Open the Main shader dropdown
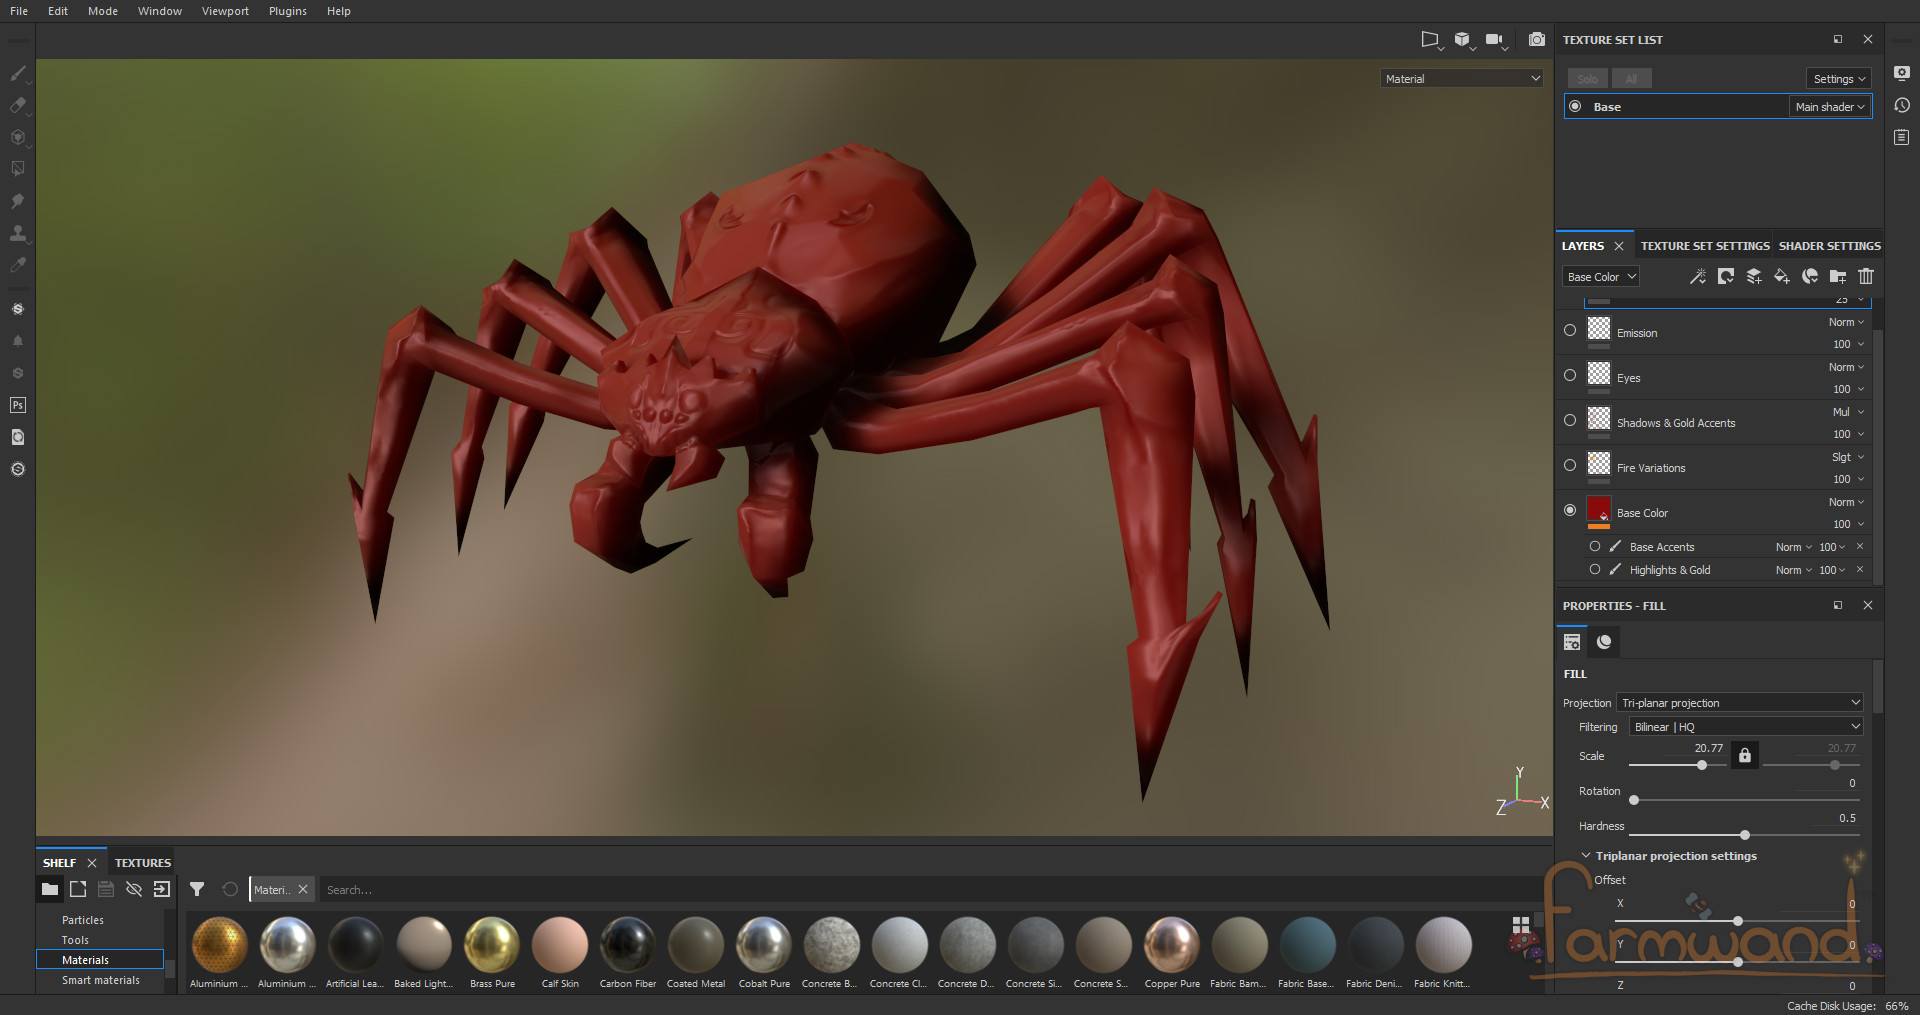Viewport: 1920px width, 1015px height. tap(1830, 107)
